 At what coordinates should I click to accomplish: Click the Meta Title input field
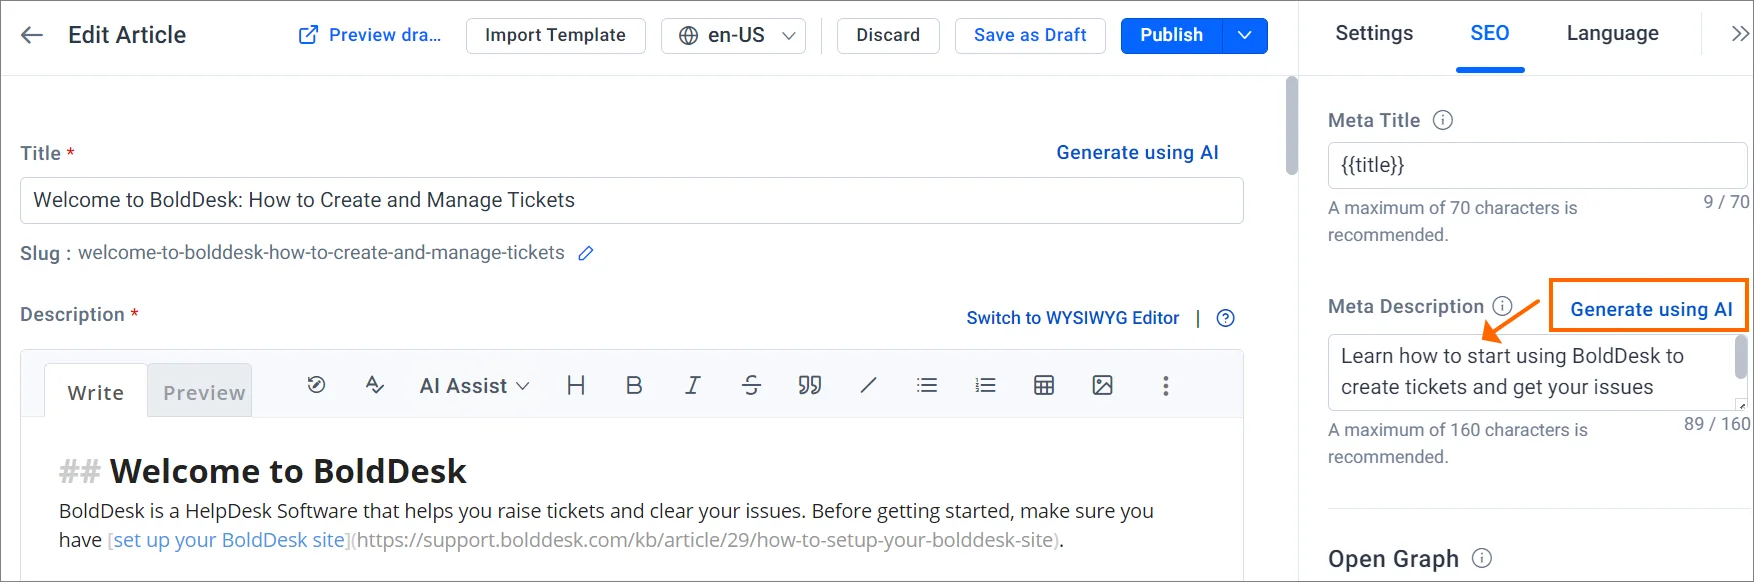pyautogui.click(x=1537, y=165)
